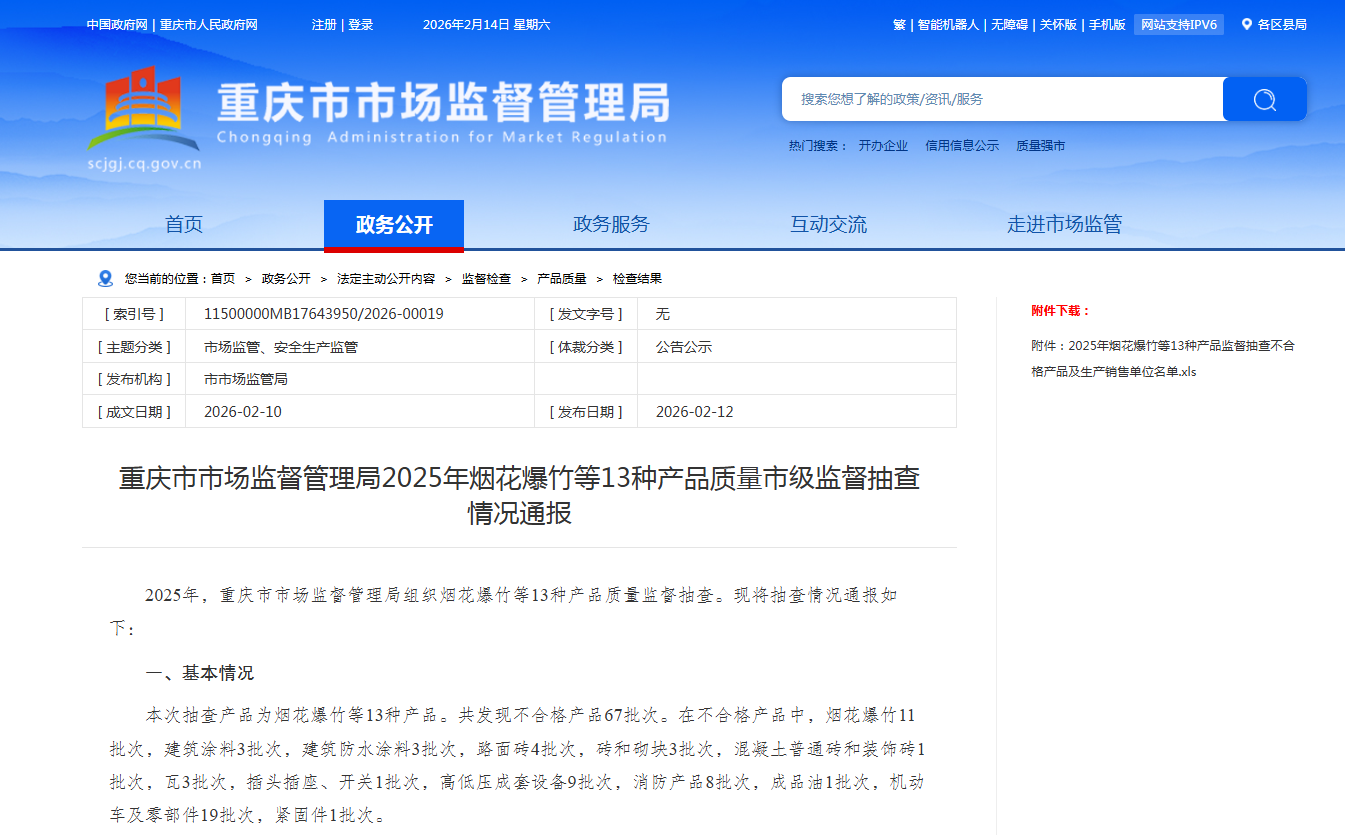Open the 首页 navigation tab

[x=184, y=225]
